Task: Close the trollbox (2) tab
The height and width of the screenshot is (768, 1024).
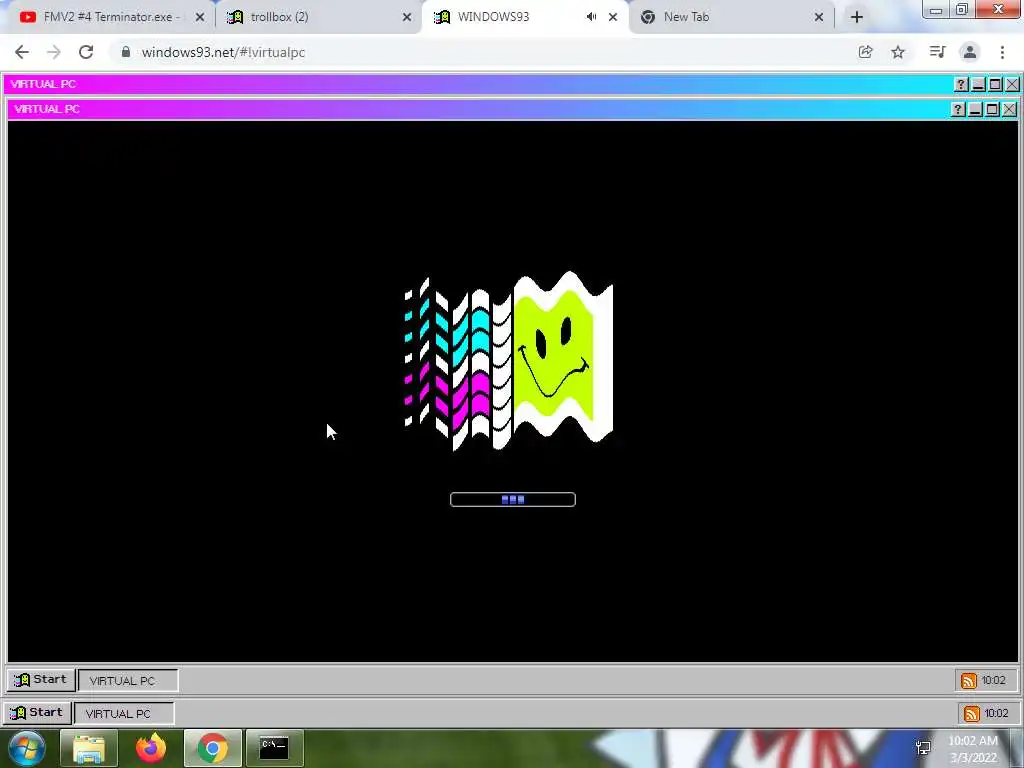Action: [x=407, y=17]
